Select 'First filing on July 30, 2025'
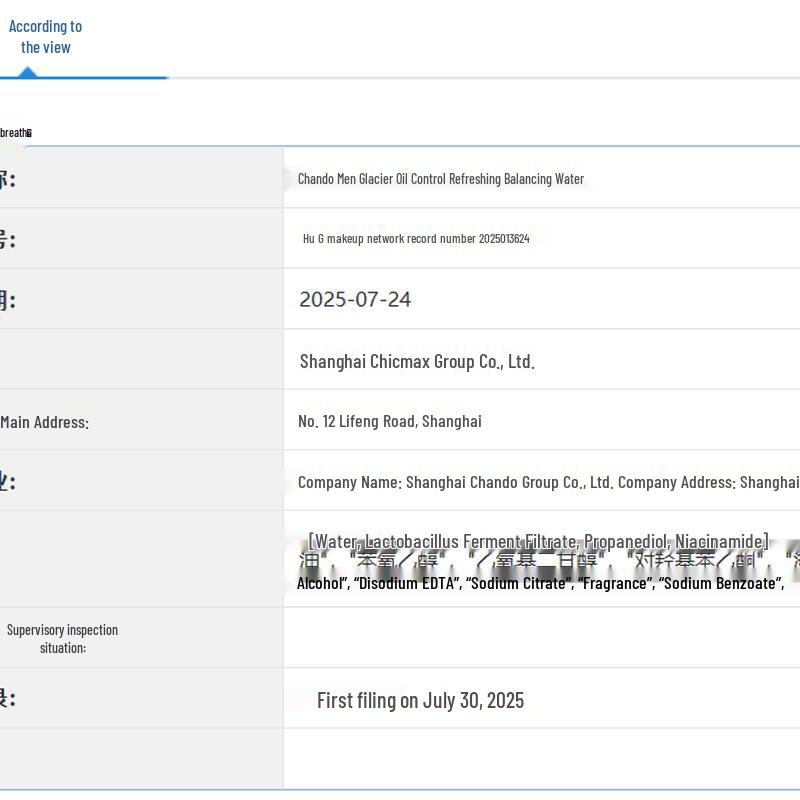 [x=420, y=701]
